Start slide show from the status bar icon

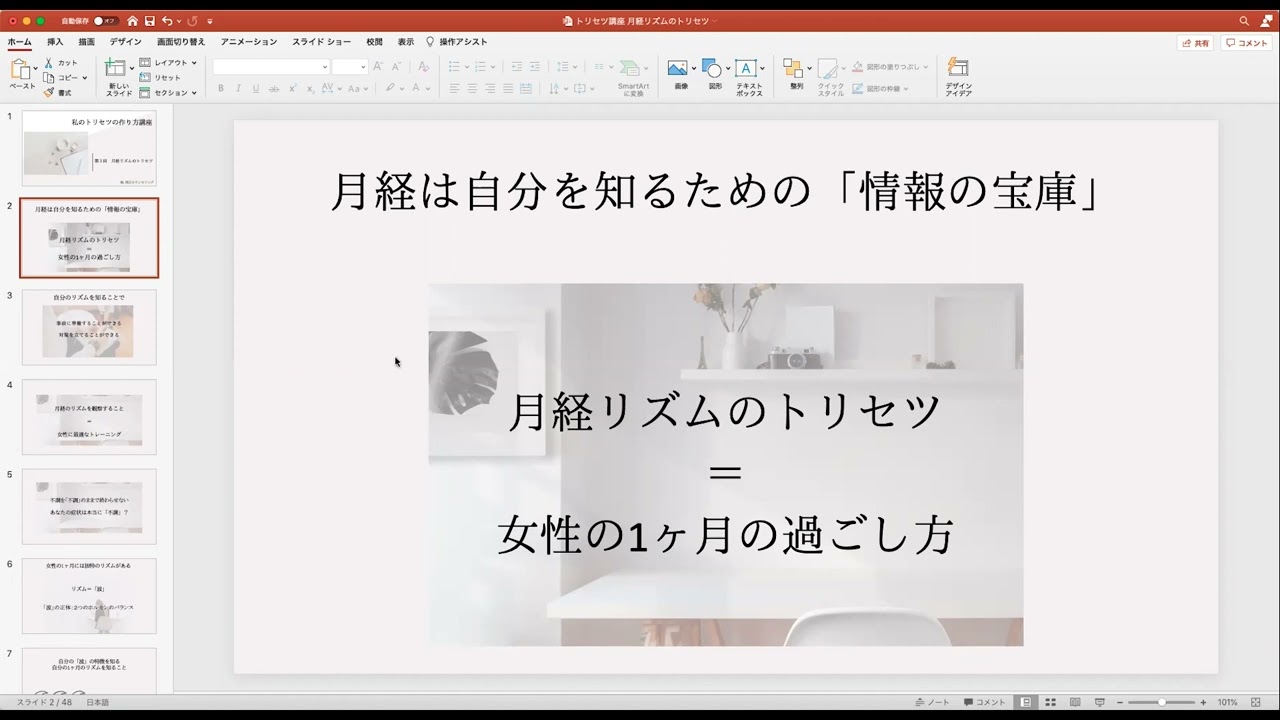point(1099,702)
